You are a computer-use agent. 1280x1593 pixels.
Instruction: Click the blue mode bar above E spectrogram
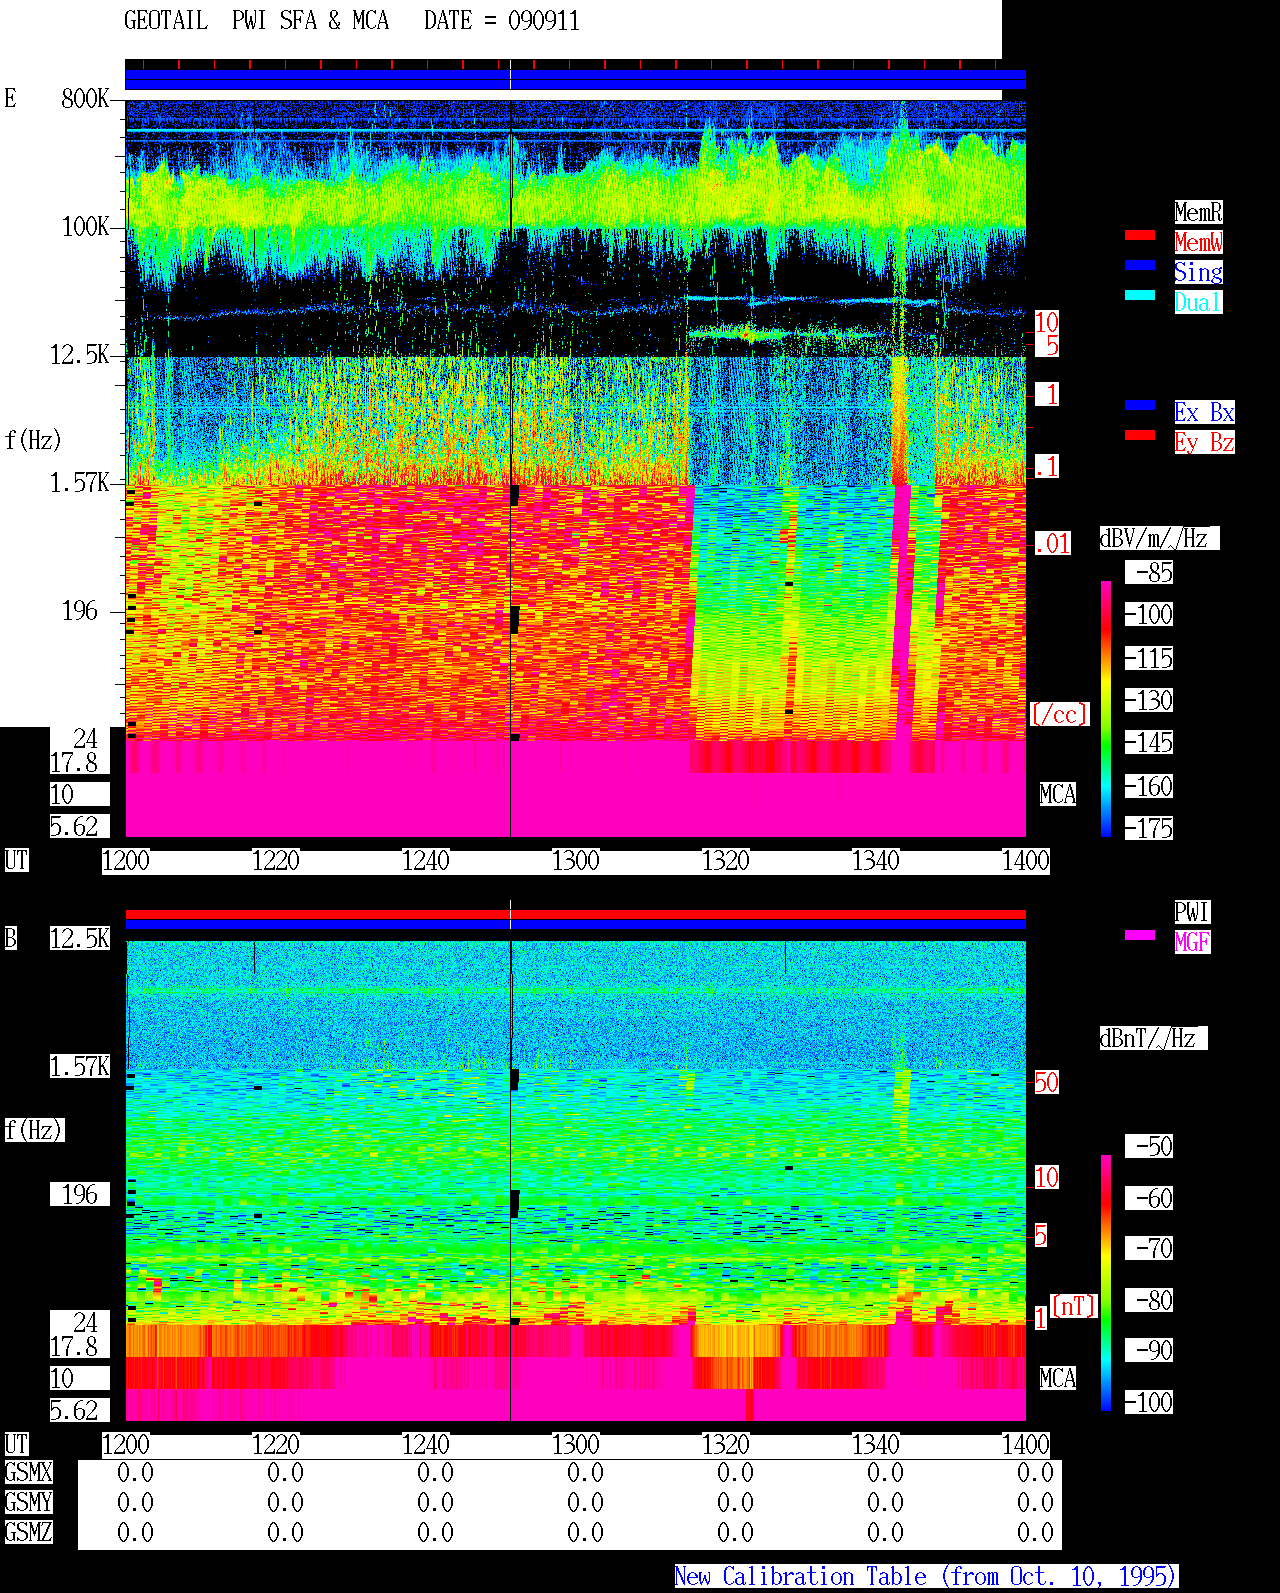[x=575, y=80]
